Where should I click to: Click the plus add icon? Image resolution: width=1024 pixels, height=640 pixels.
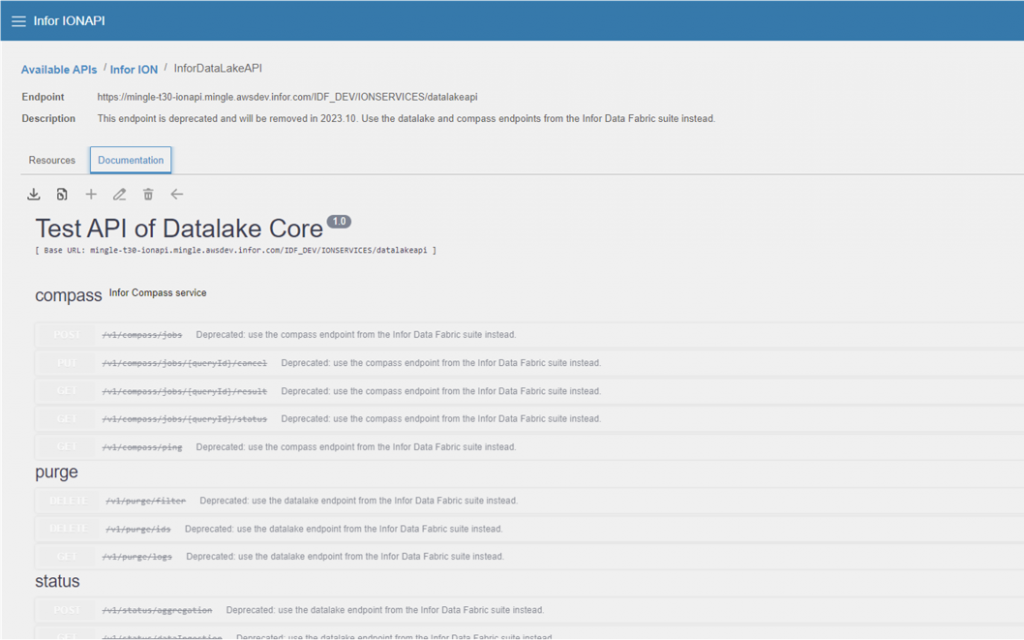pos(91,195)
